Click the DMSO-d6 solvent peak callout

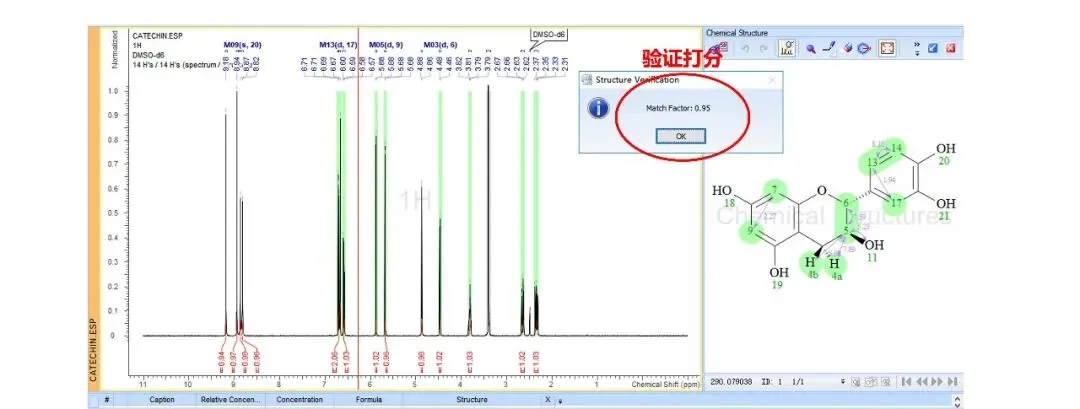(548, 34)
